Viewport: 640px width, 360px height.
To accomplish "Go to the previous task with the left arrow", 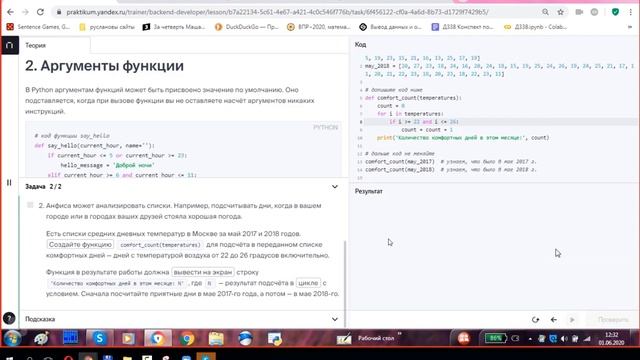I will 553,320.
